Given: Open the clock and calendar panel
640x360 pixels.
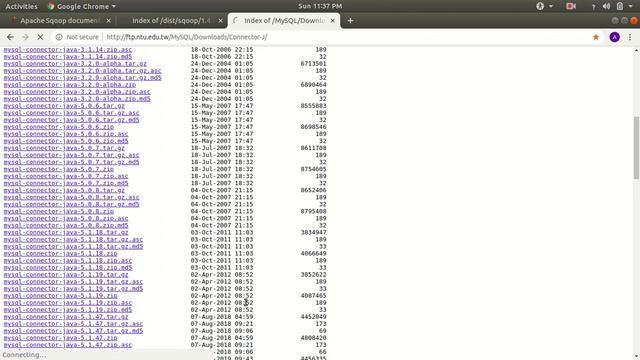Looking at the screenshot, I should pos(320,6).
